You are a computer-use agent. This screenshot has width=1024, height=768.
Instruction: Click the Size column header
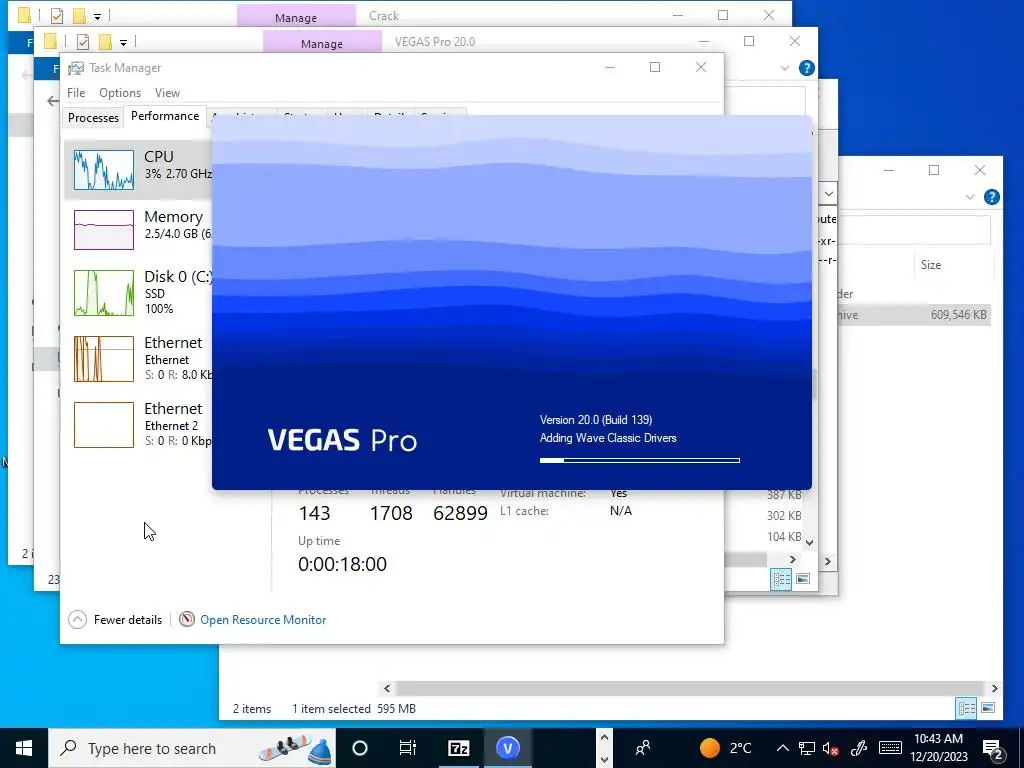click(x=931, y=264)
